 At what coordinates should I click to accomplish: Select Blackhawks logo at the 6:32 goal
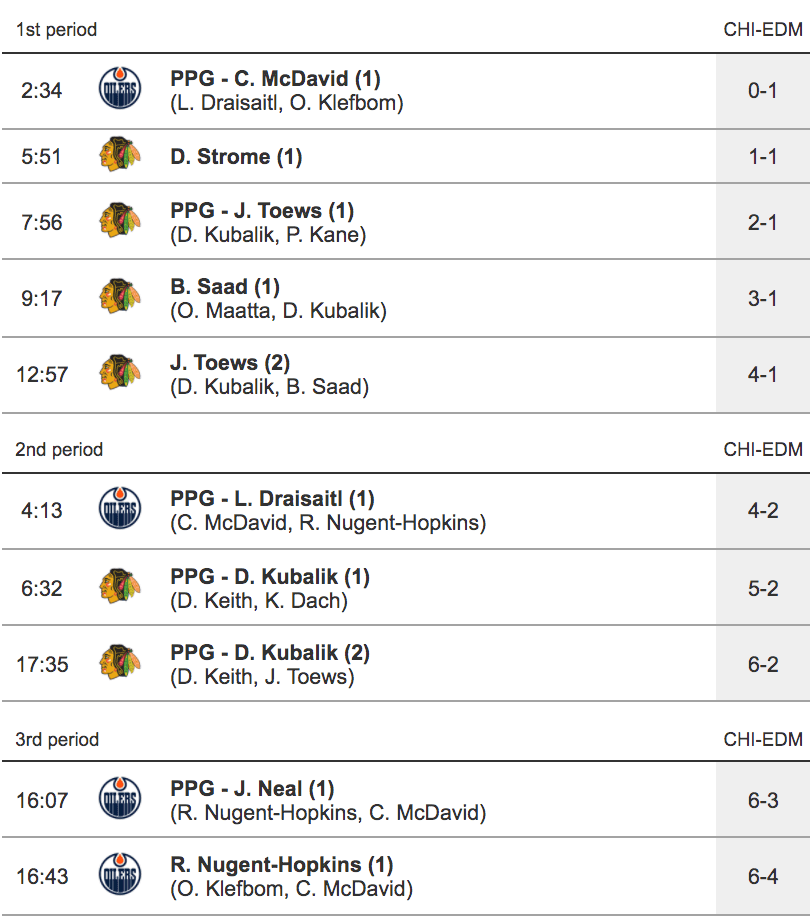pyautogui.click(x=120, y=588)
